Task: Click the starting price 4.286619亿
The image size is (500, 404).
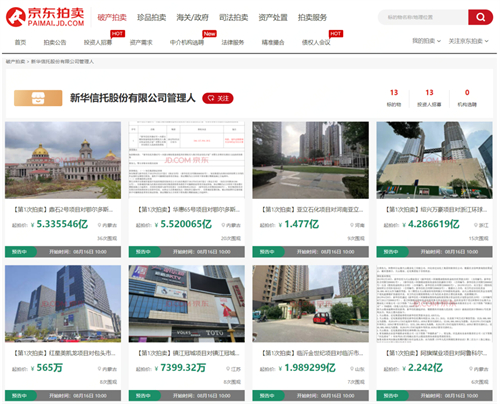Action: pyautogui.click(x=434, y=224)
